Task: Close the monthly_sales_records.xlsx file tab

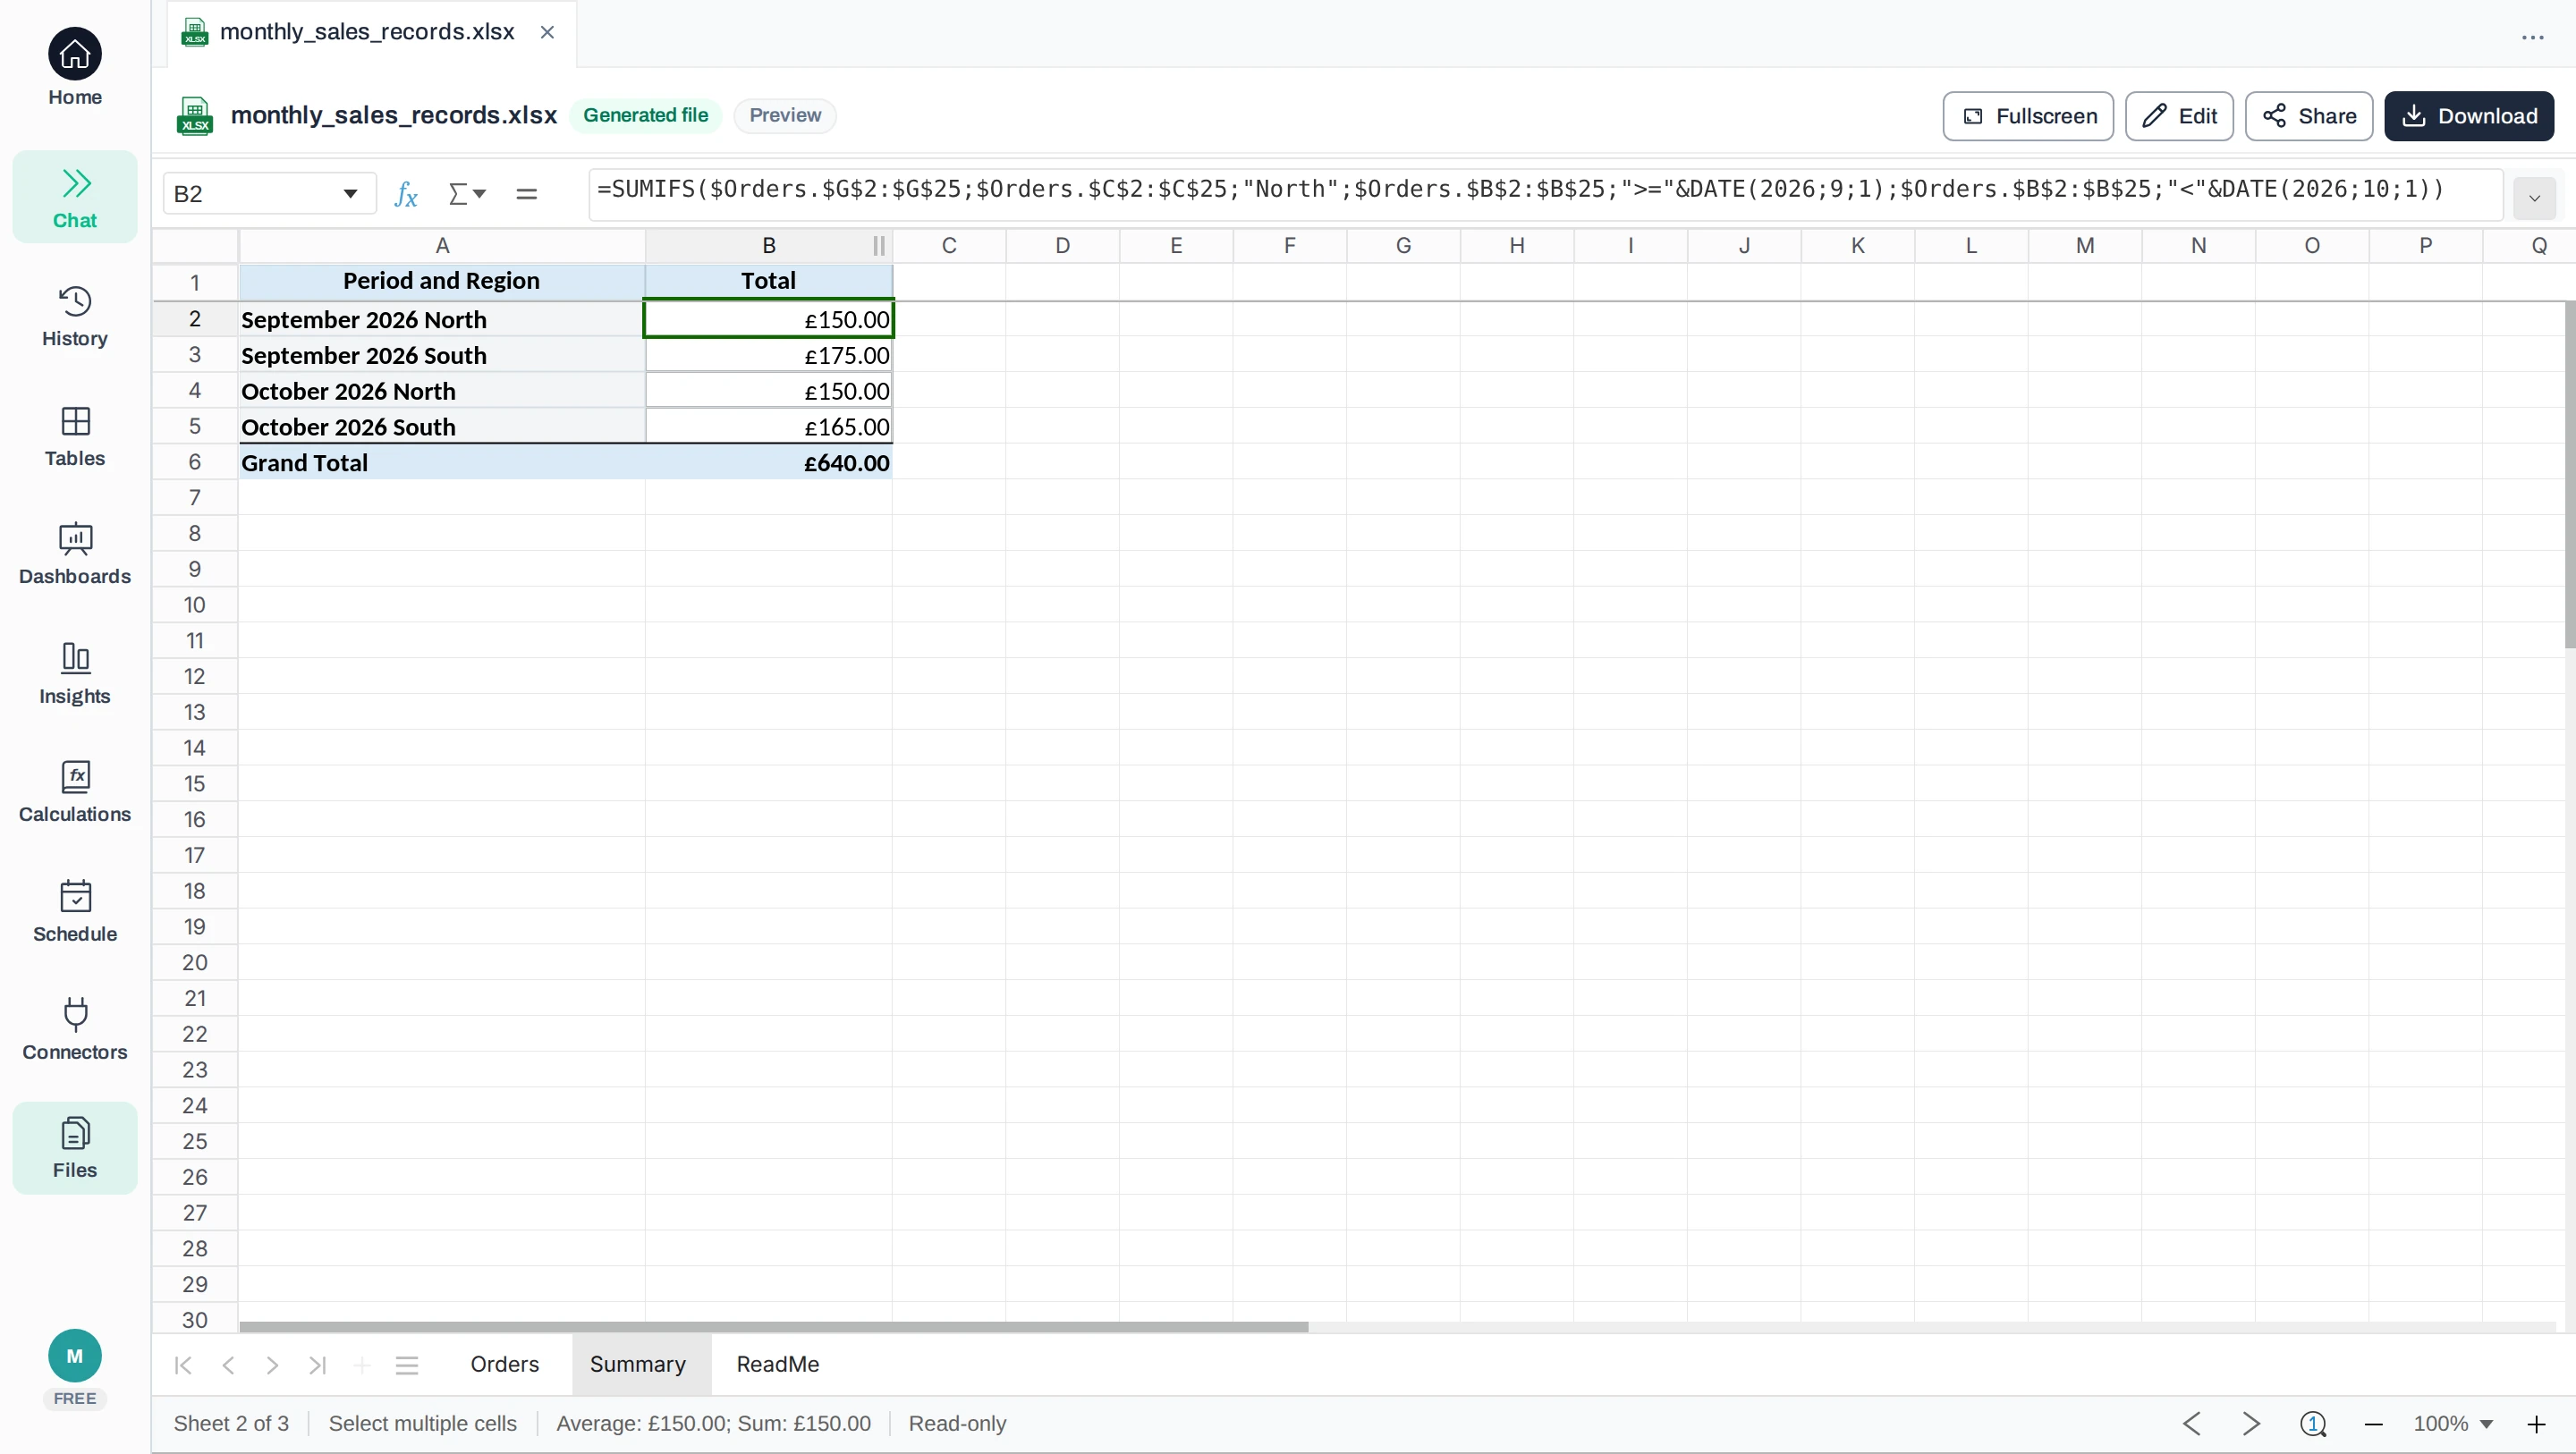Action: (547, 32)
